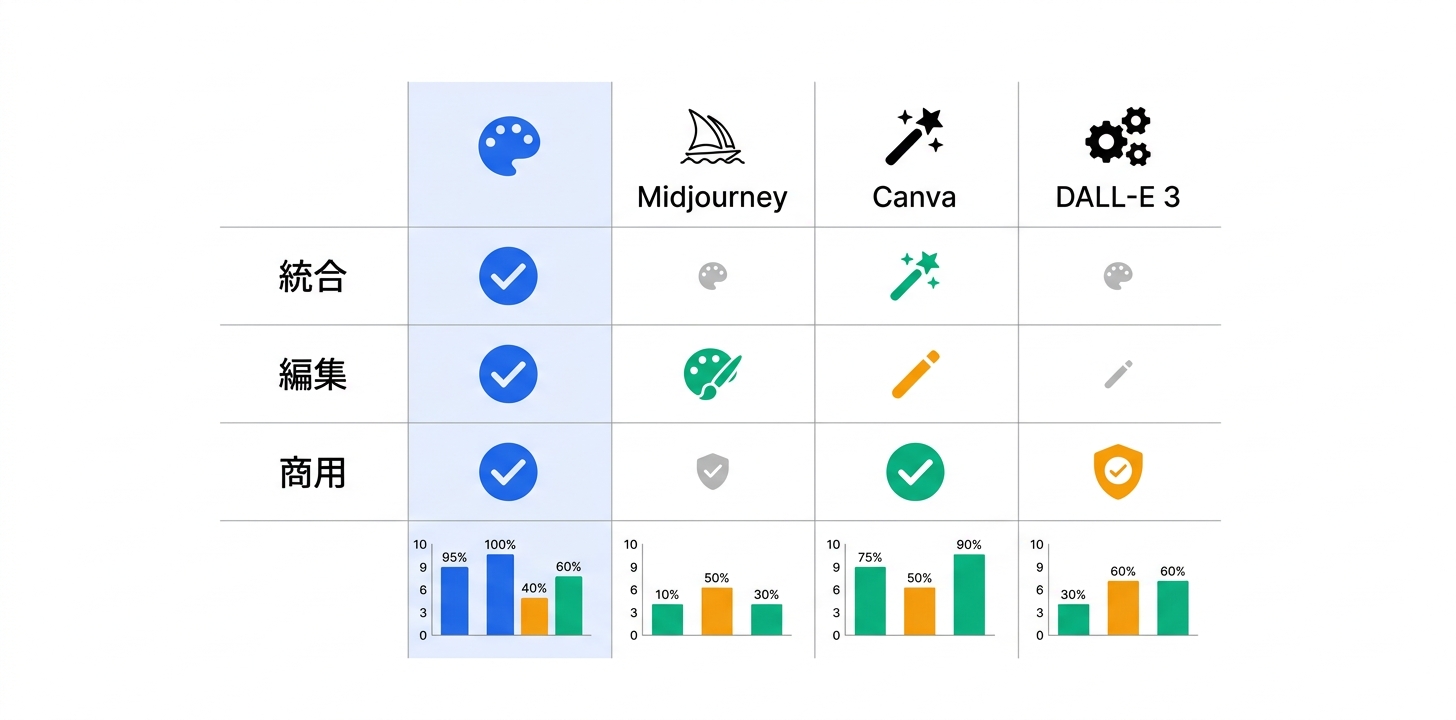Click the 商用 row label
Screen dimensions: 1456x720
(x=312, y=472)
